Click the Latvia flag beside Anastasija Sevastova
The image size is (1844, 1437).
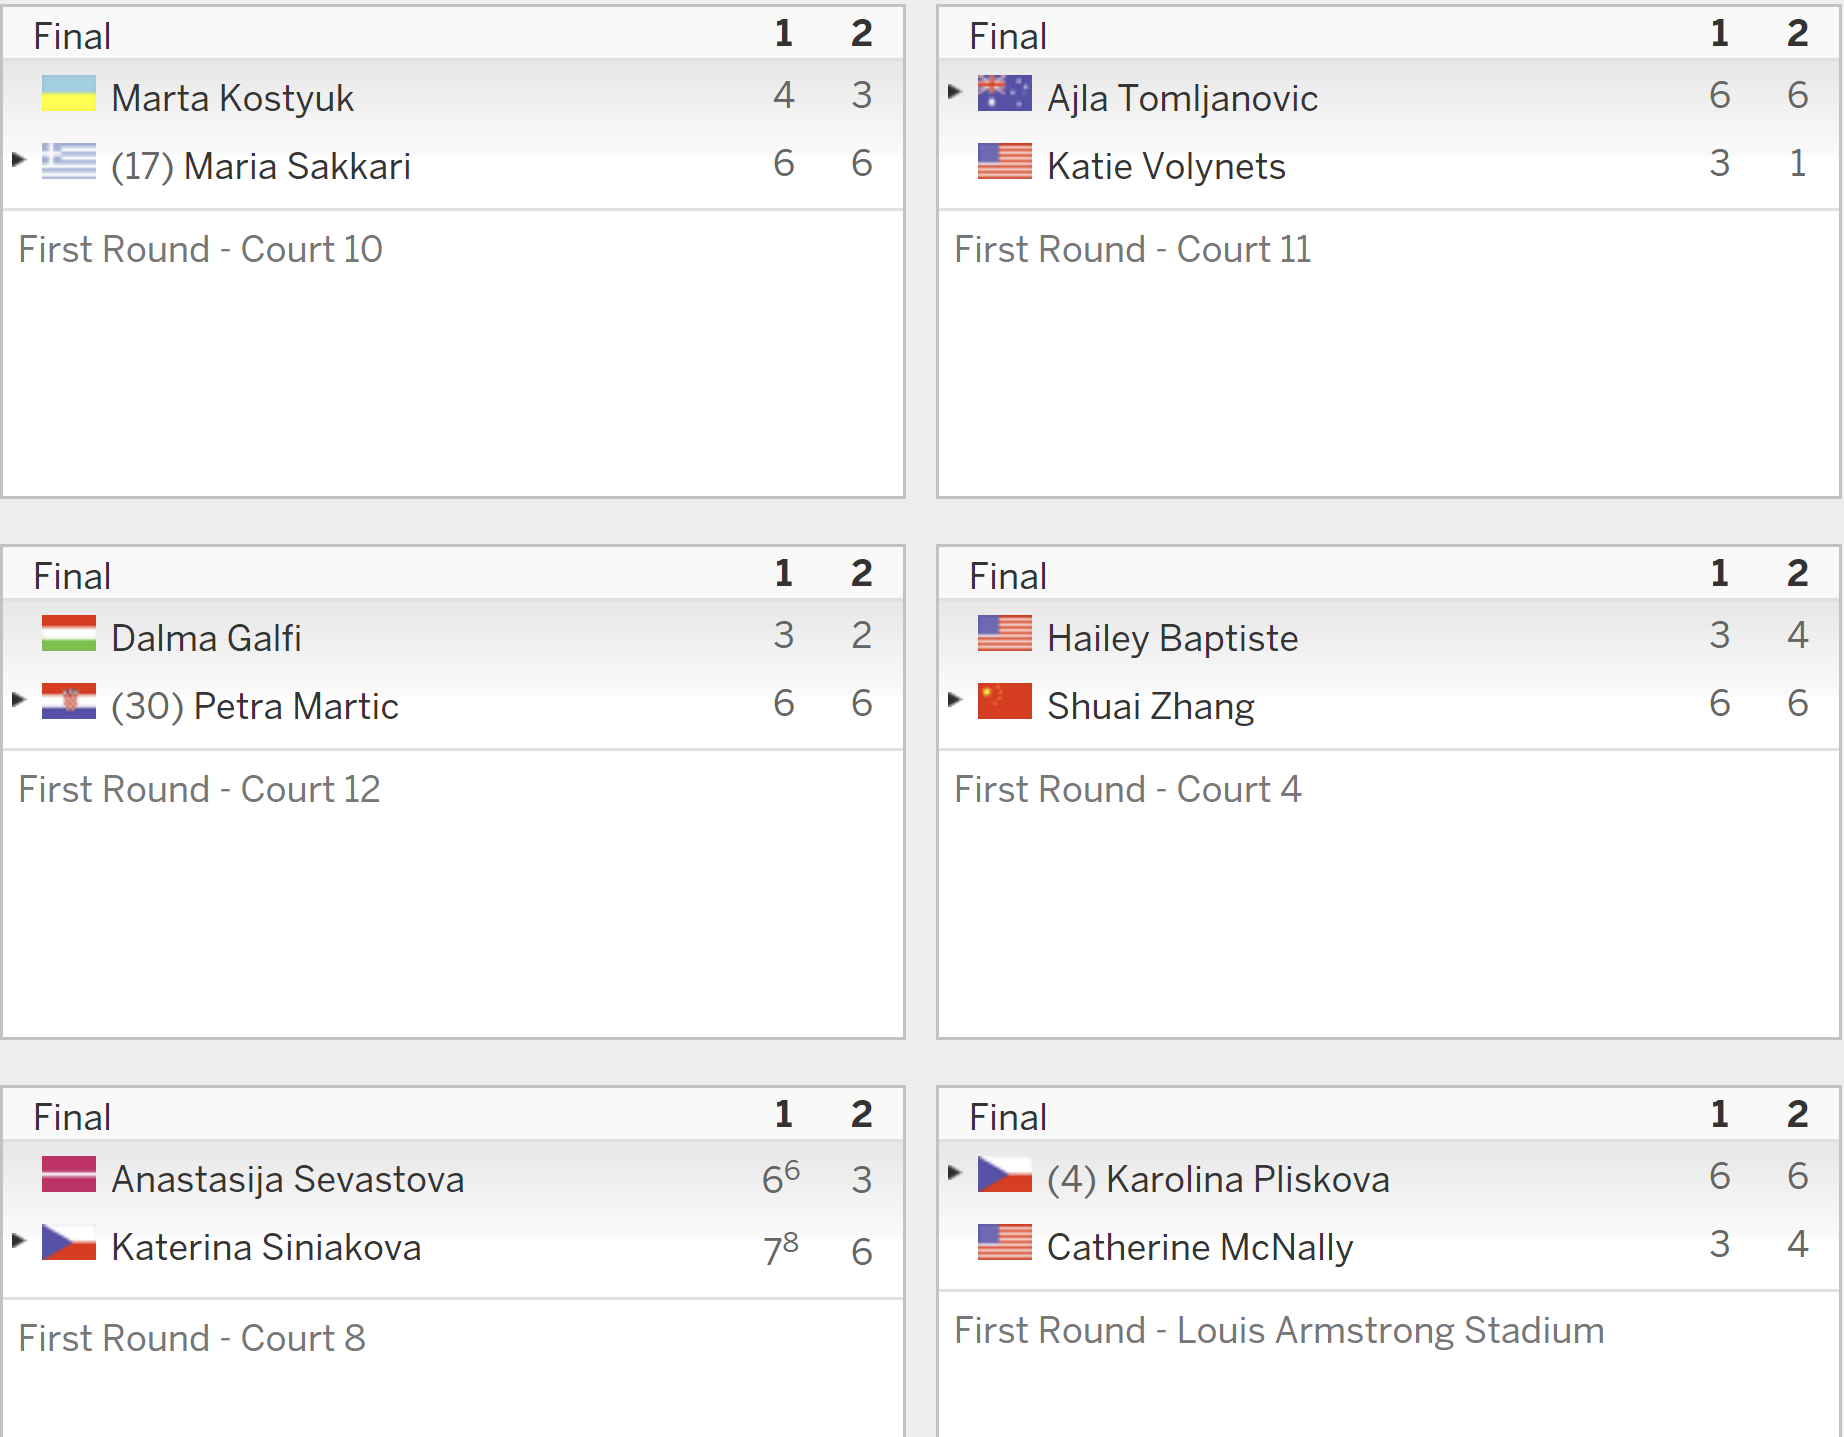(x=69, y=1175)
